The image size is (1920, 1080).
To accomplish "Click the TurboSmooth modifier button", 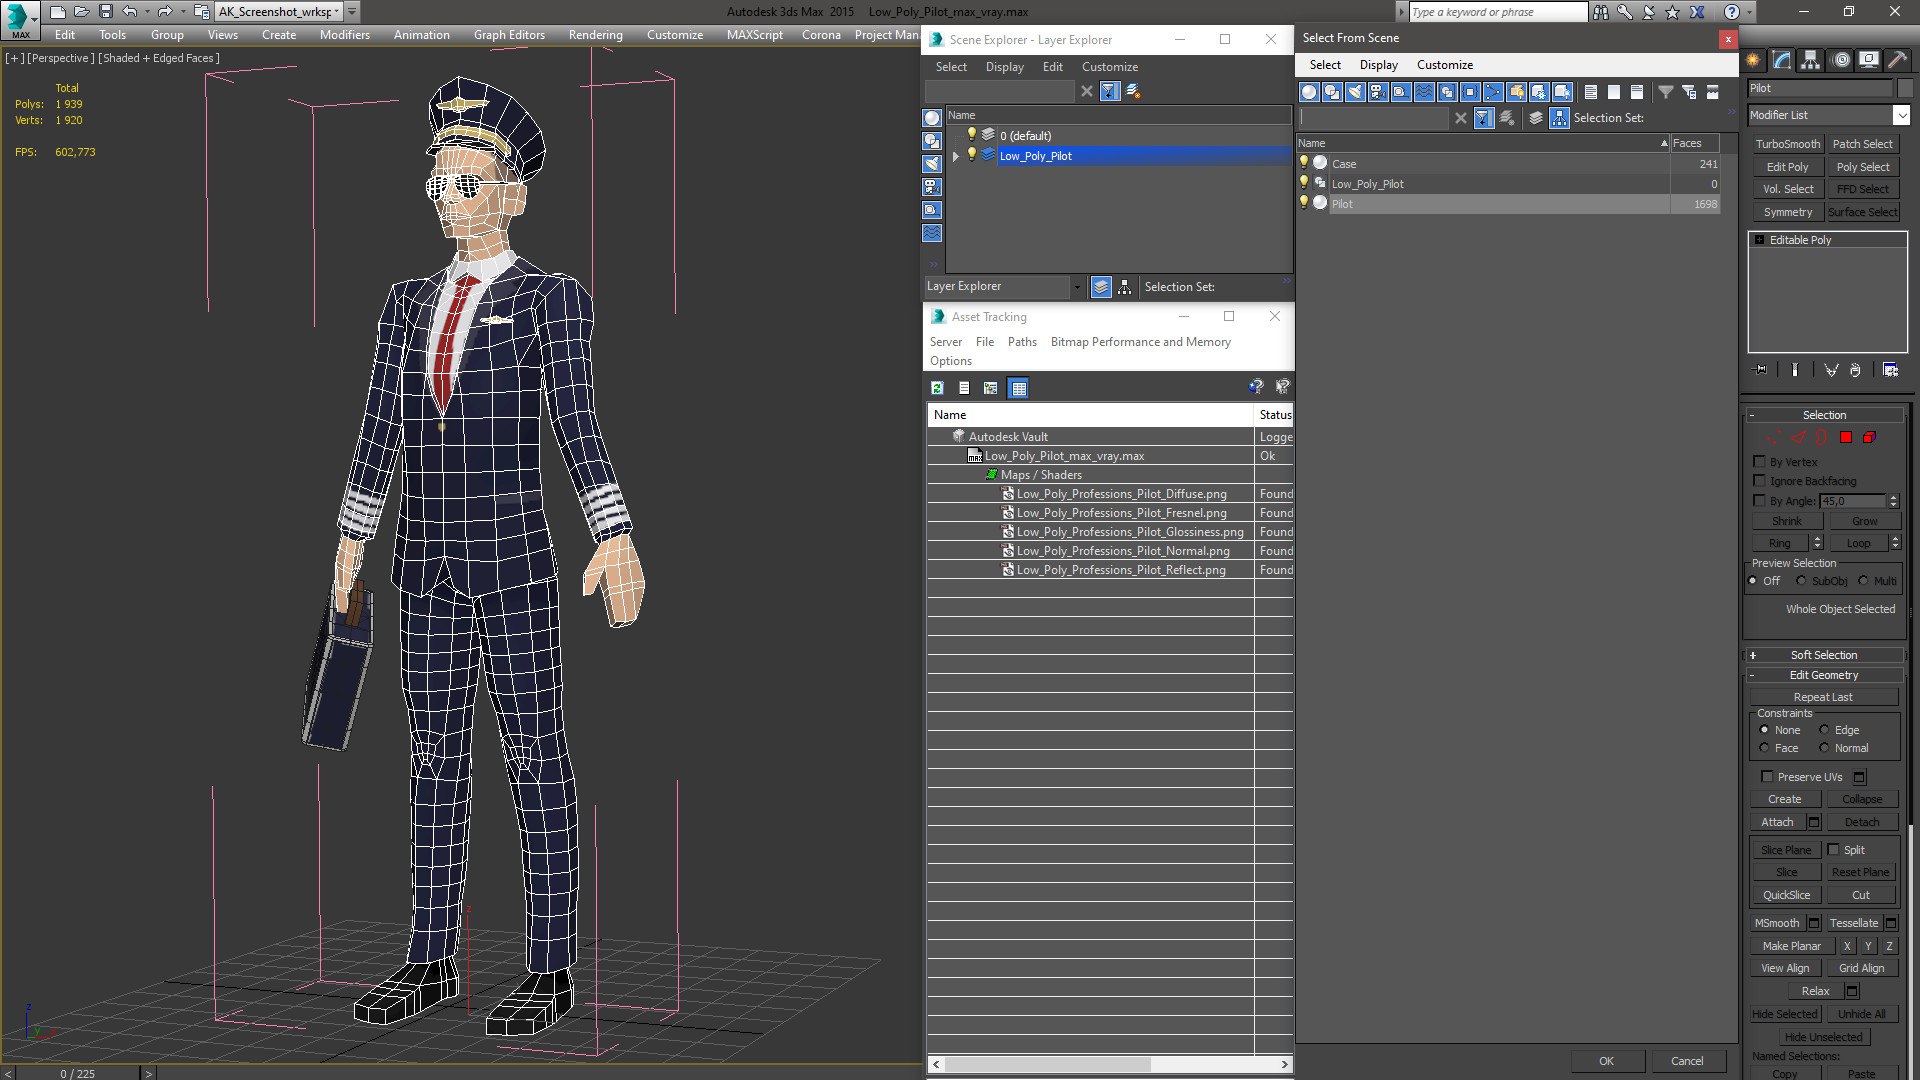I will (x=1787, y=144).
